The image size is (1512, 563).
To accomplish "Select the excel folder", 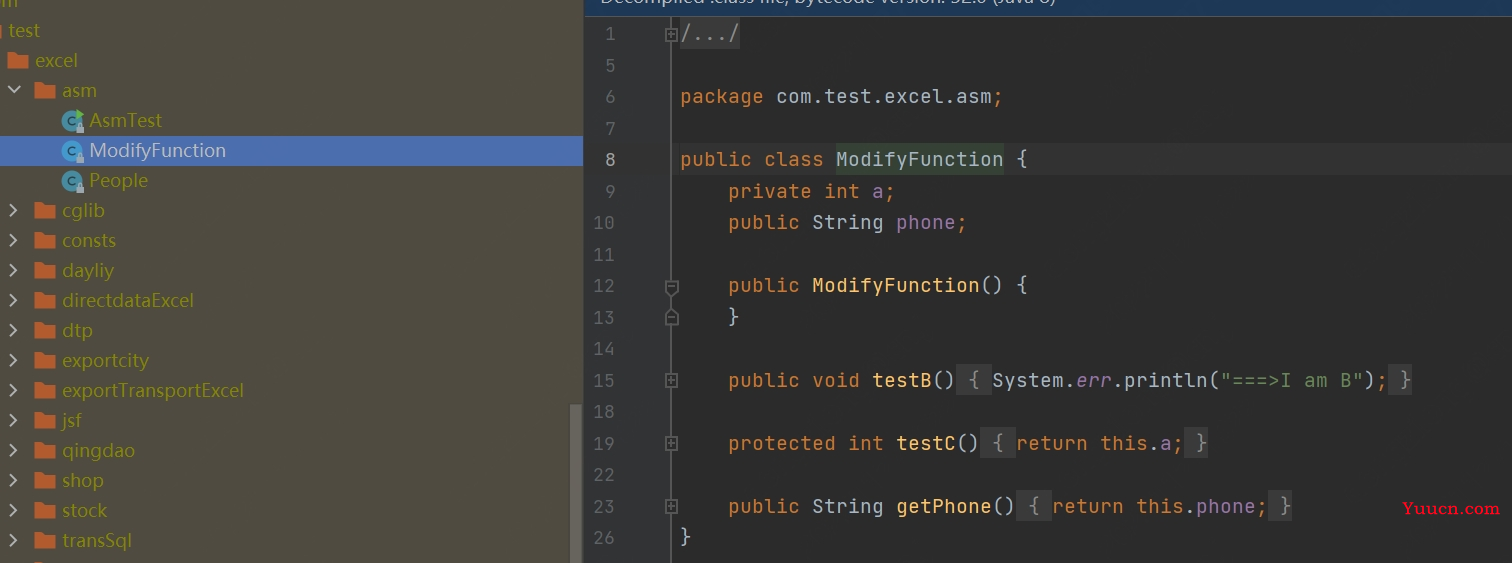I will [56, 60].
